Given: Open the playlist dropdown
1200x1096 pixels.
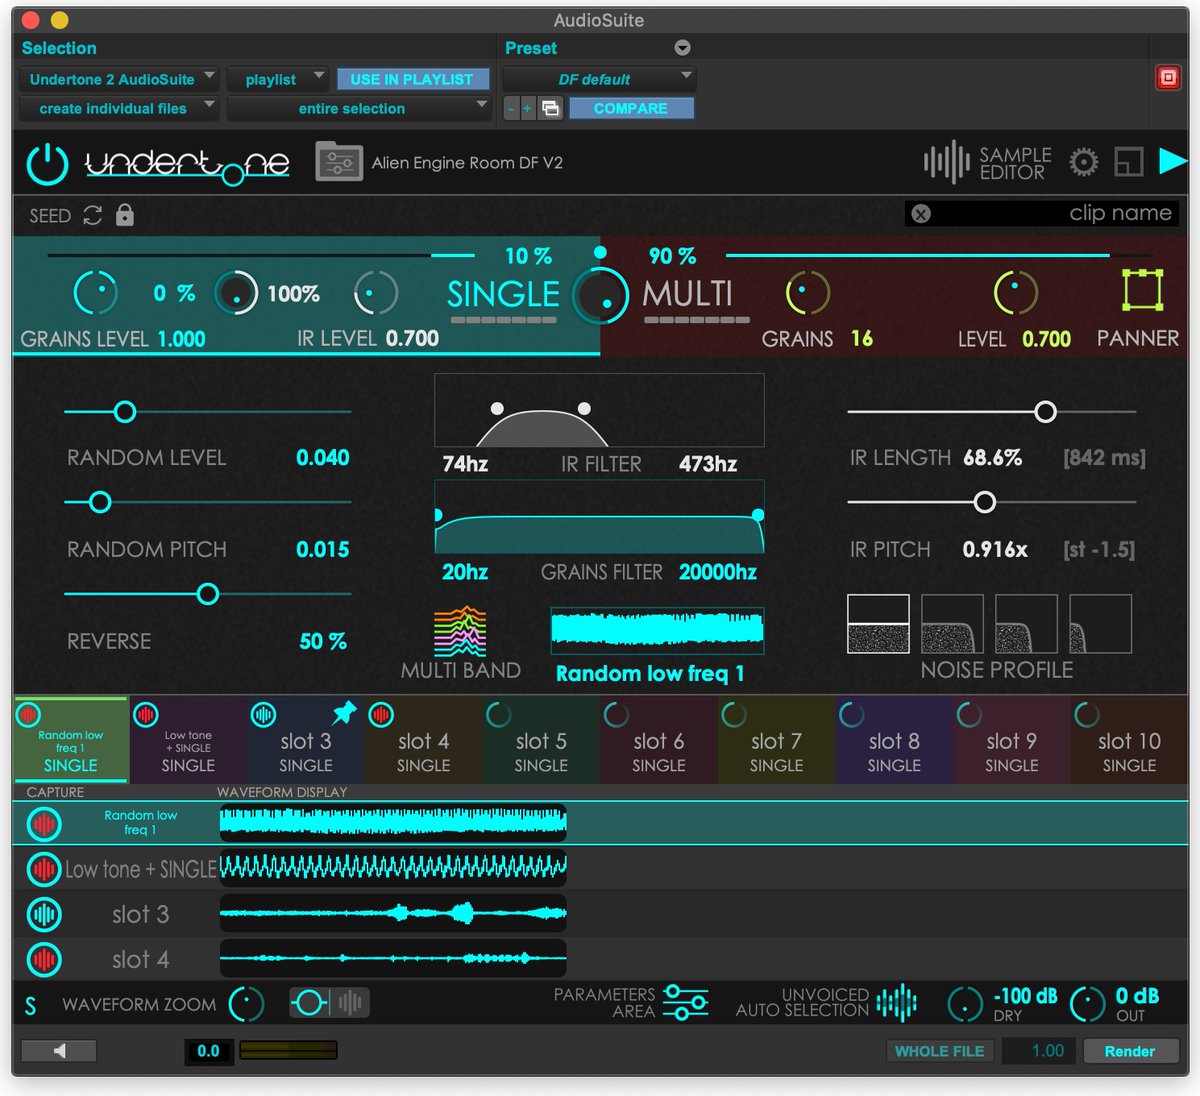Looking at the screenshot, I should pos(278,79).
